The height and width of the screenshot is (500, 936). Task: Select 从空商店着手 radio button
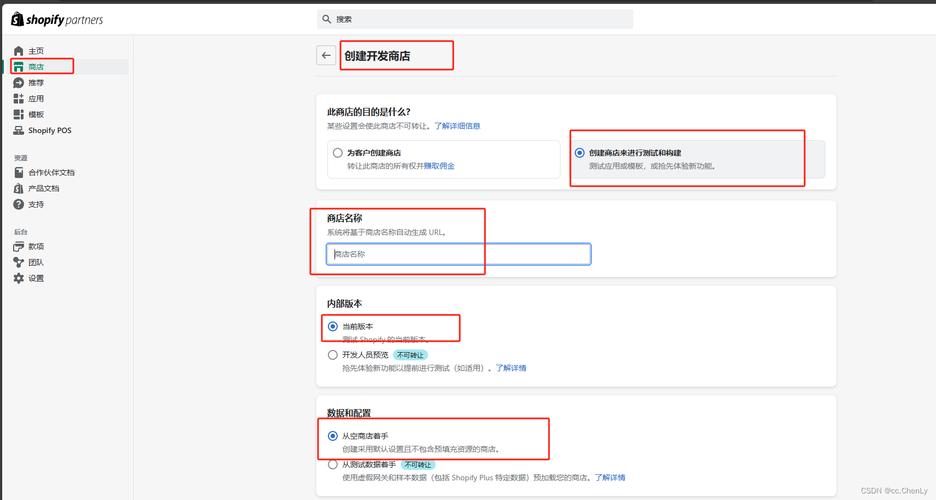click(x=333, y=436)
